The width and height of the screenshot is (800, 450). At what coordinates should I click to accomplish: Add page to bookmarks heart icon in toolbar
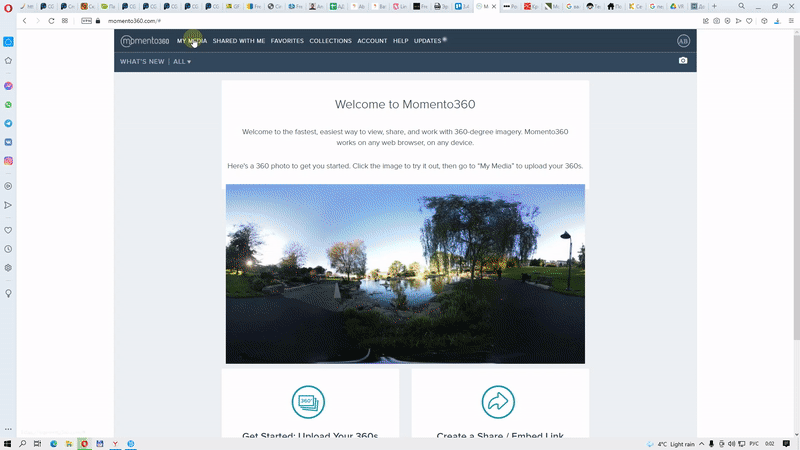(x=749, y=21)
